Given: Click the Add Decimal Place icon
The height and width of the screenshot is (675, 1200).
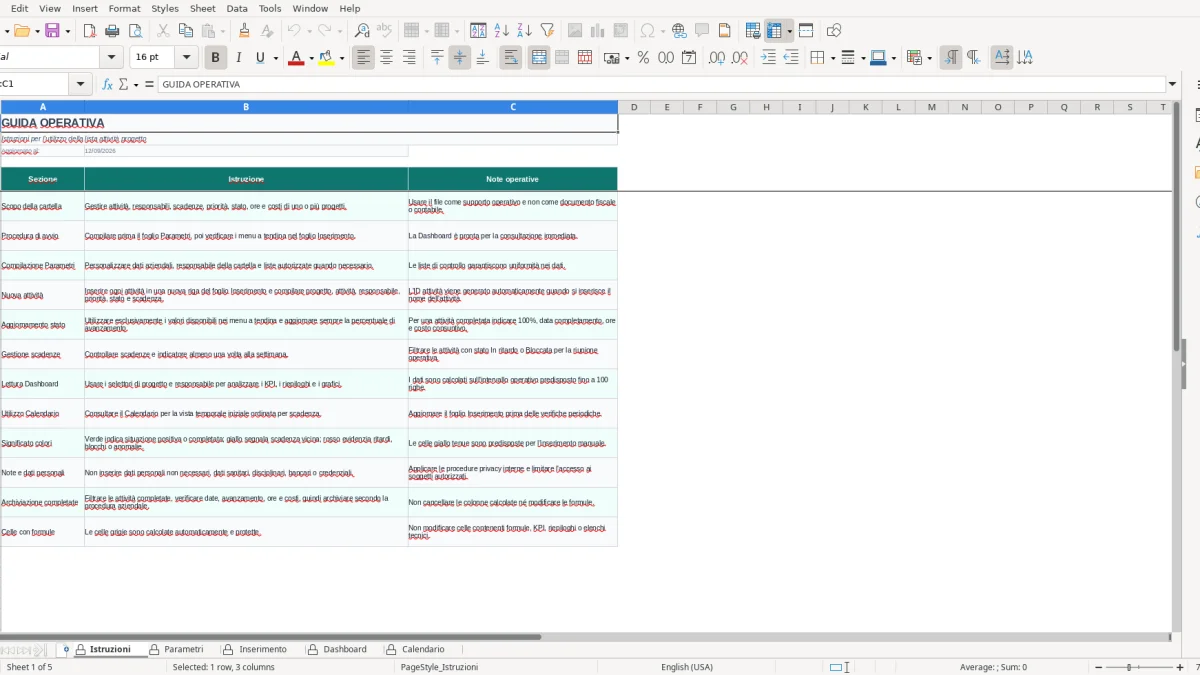Looking at the screenshot, I should point(717,58).
